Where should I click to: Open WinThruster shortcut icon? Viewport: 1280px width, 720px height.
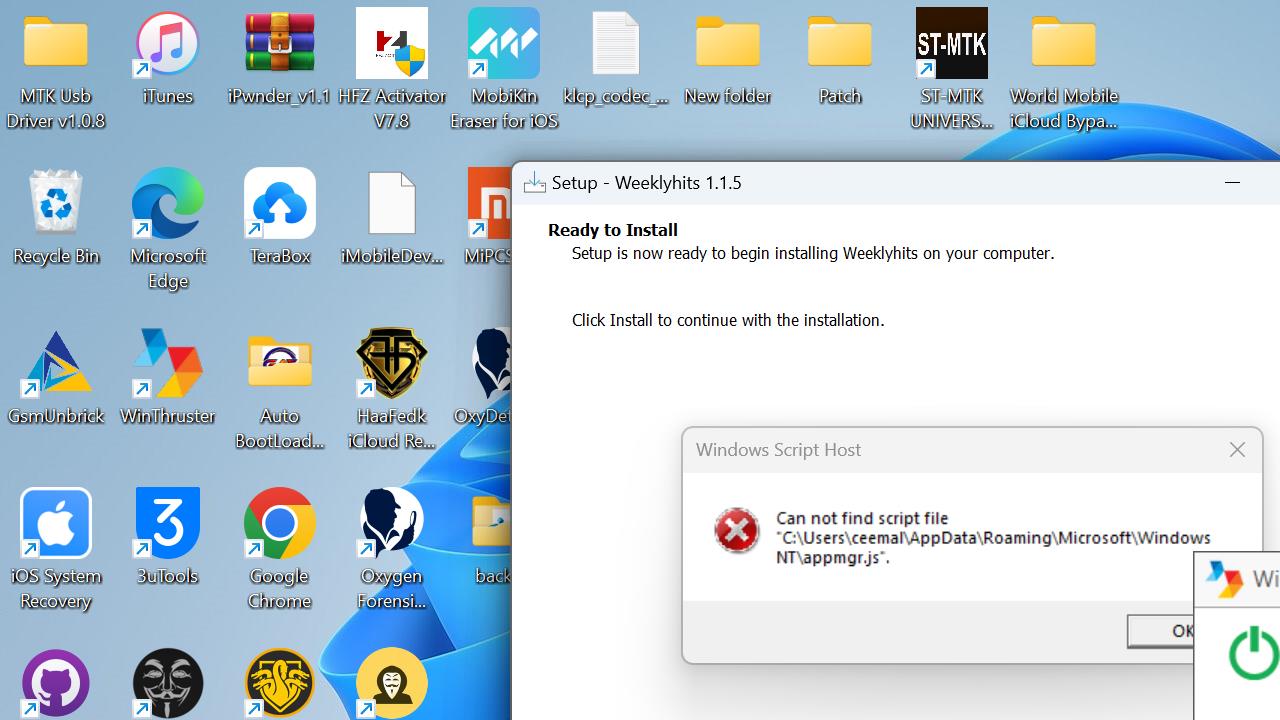[x=168, y=366]
